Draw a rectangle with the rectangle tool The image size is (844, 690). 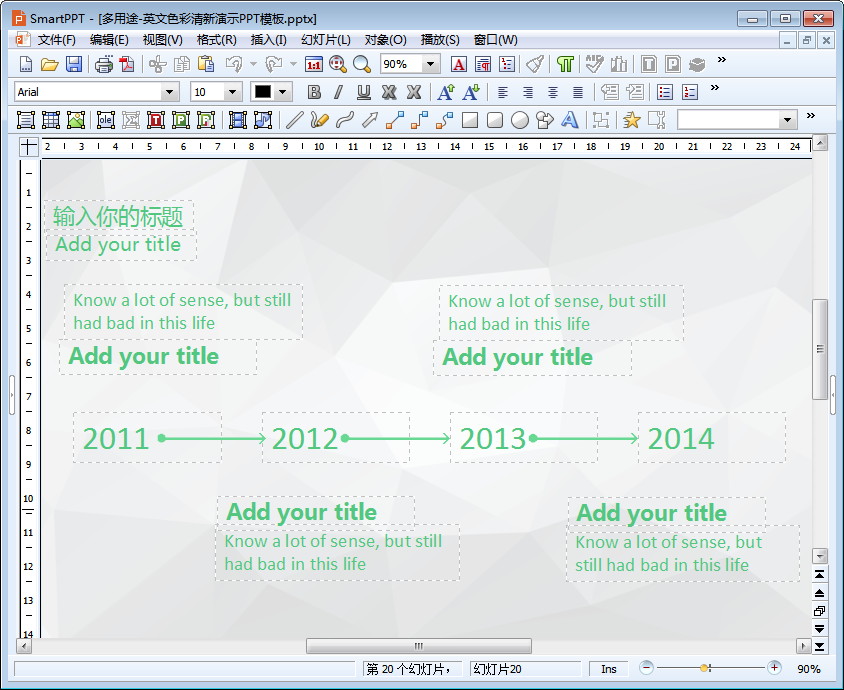[x=470, y=120]
